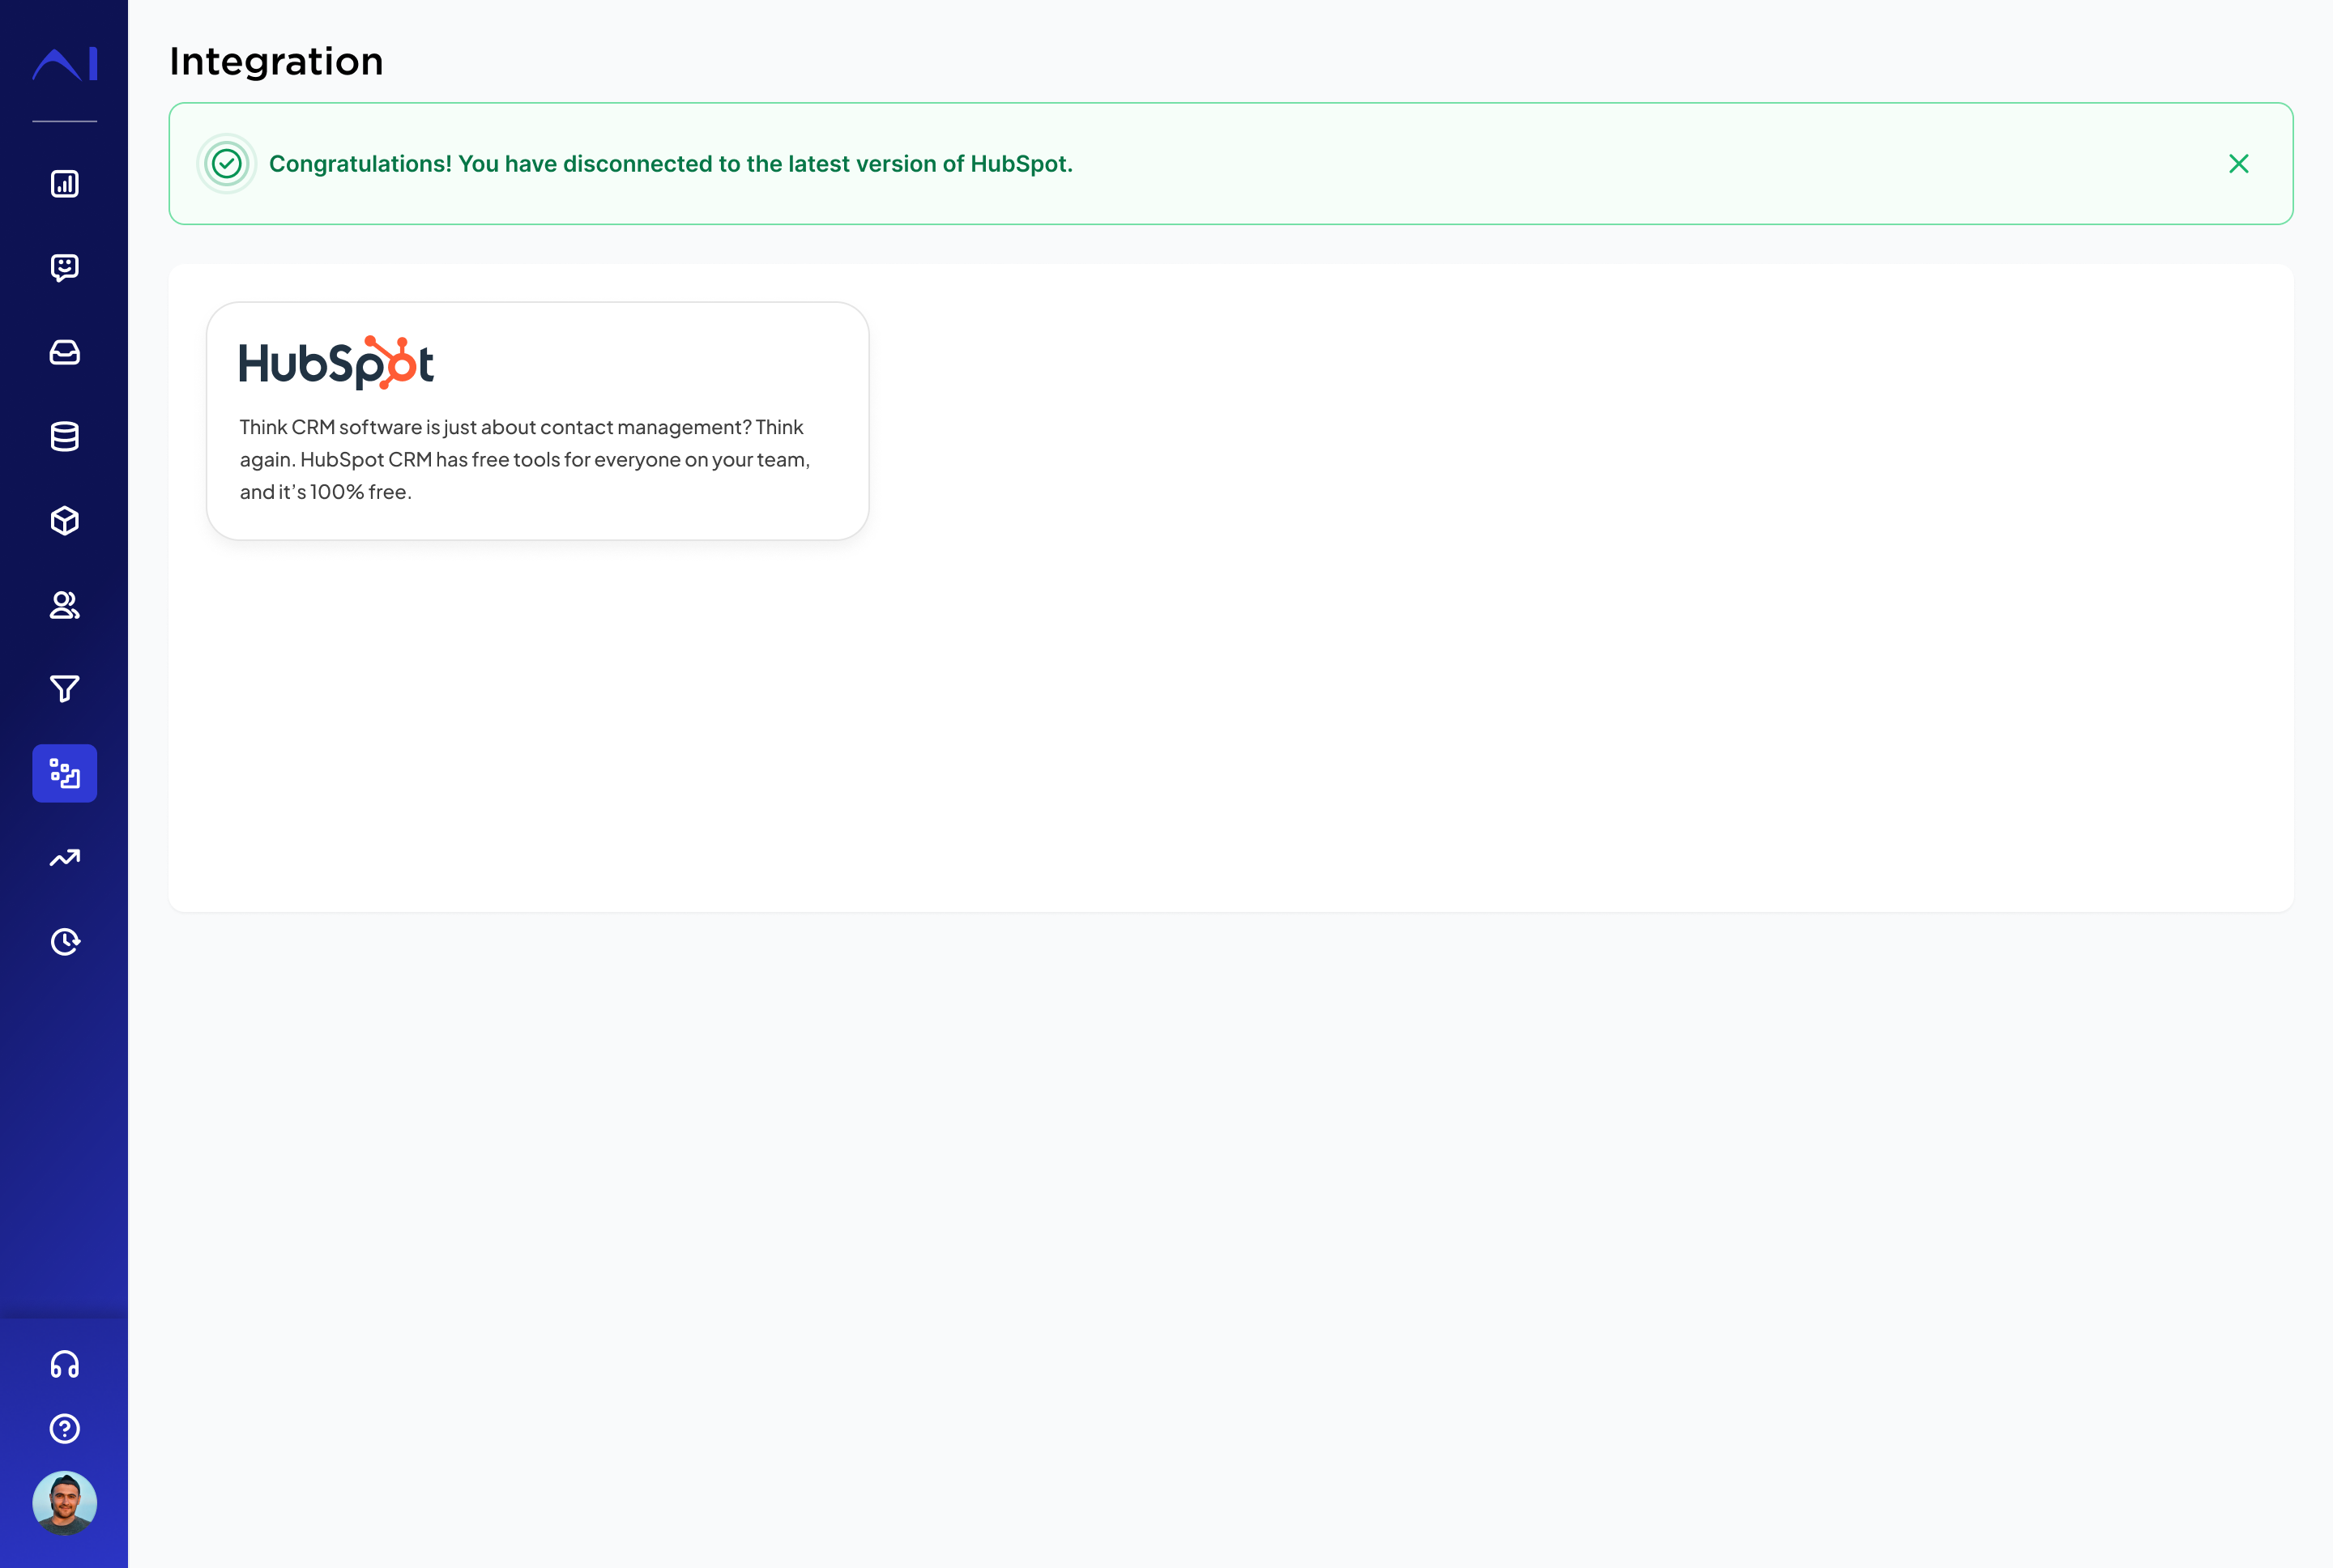Open the user profile avatar

[65, 1503]
